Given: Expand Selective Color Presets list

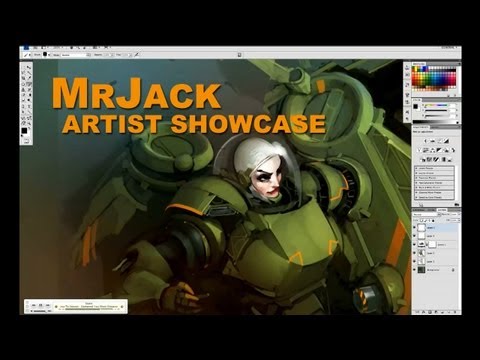Looking at the screenshot, I should 416,197.
